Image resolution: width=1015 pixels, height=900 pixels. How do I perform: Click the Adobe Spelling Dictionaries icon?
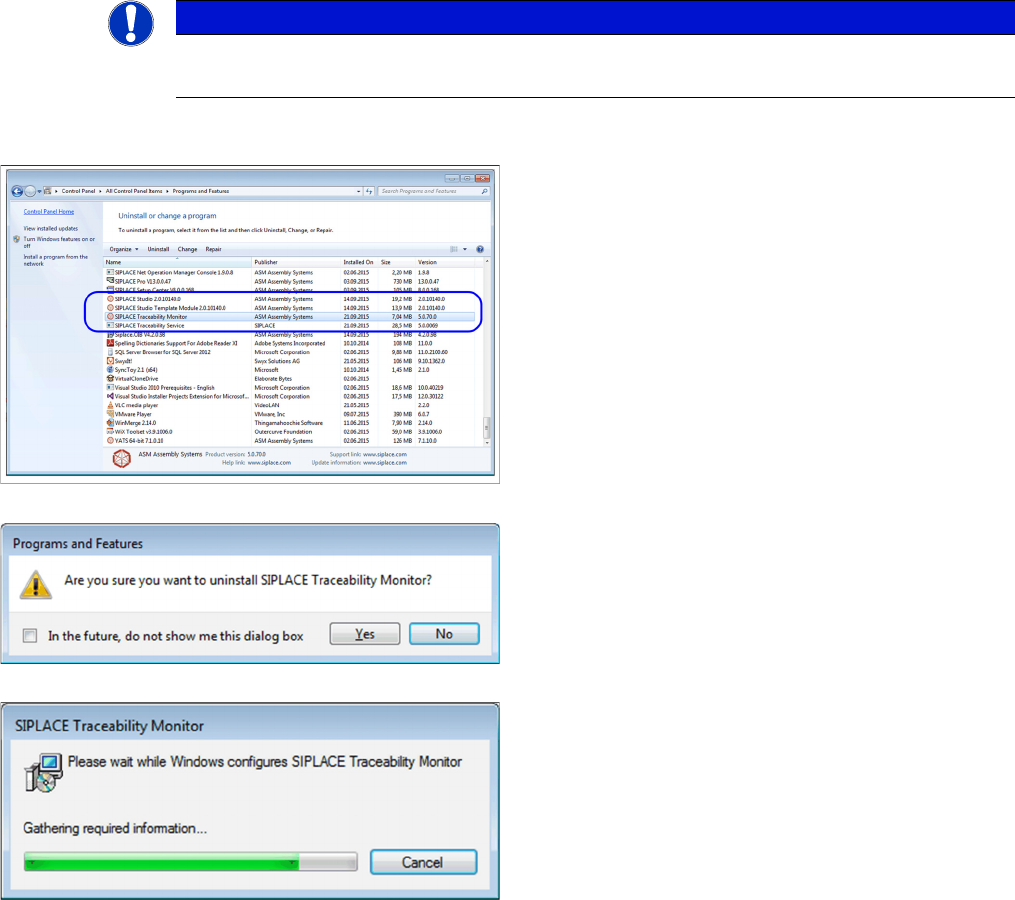110,343
